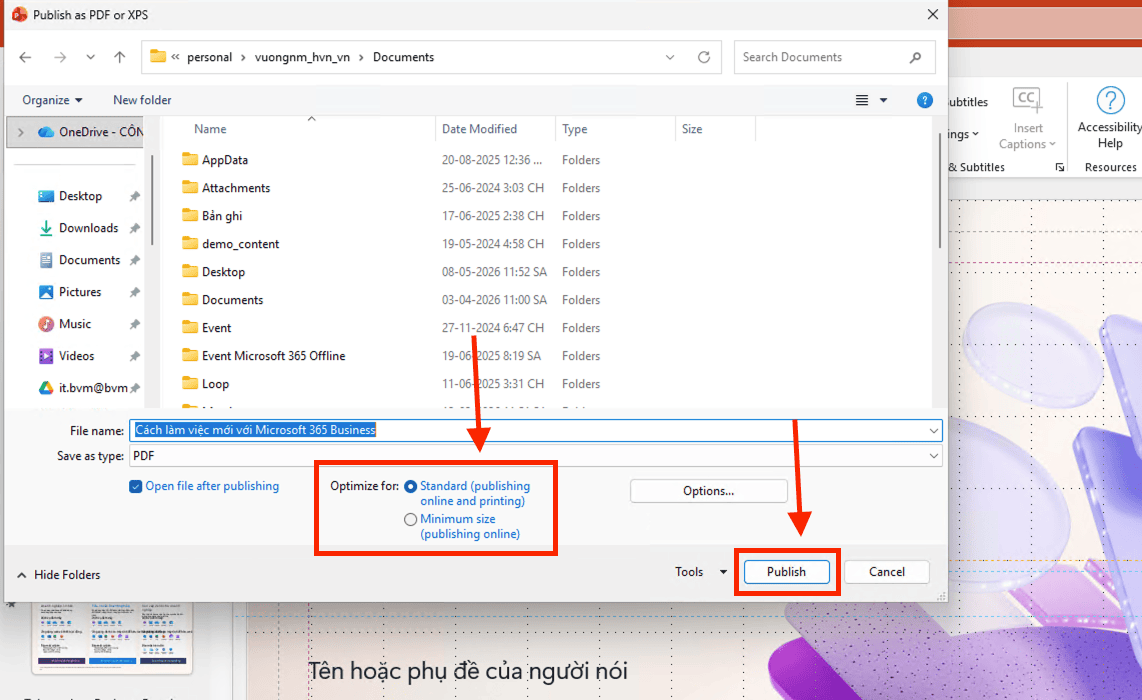1142x700 pixels.
Task: Unpin Desktop from quick access pin icon
Action: 134,196
